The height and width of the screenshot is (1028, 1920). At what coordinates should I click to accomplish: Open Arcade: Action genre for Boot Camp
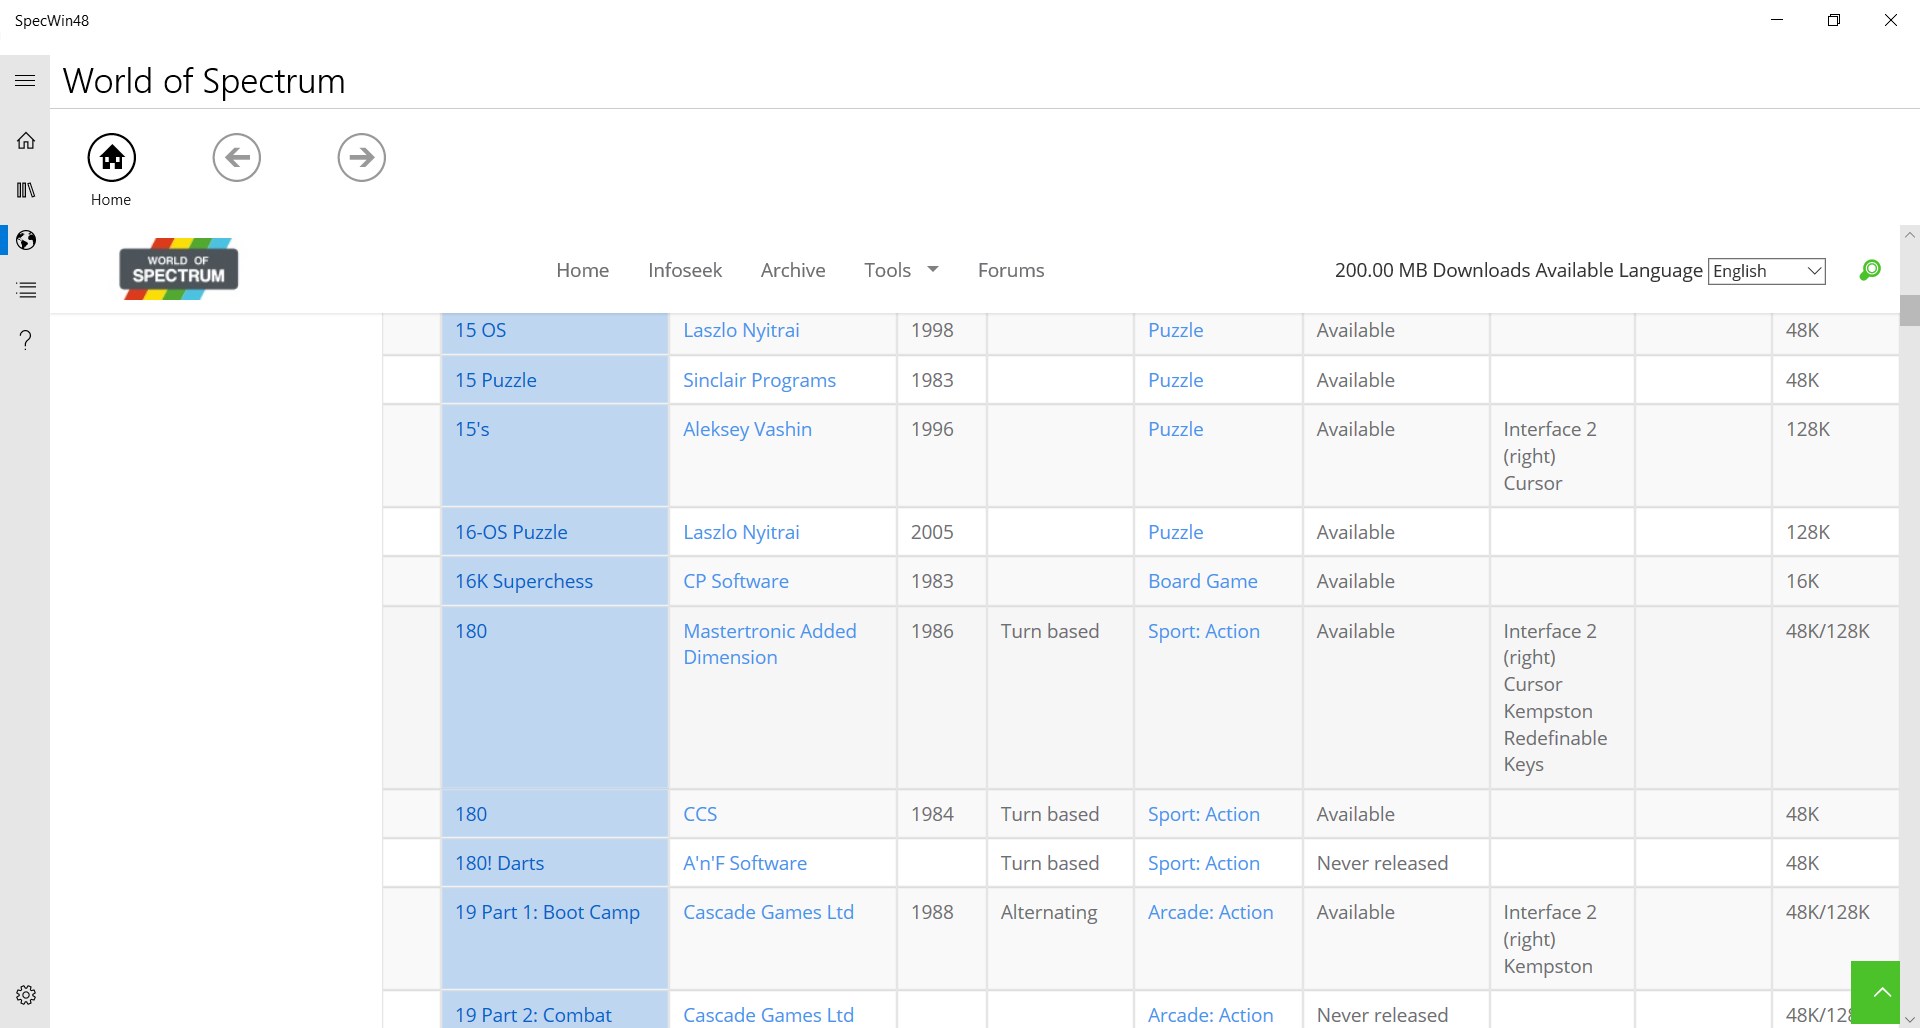(1211, 912)
